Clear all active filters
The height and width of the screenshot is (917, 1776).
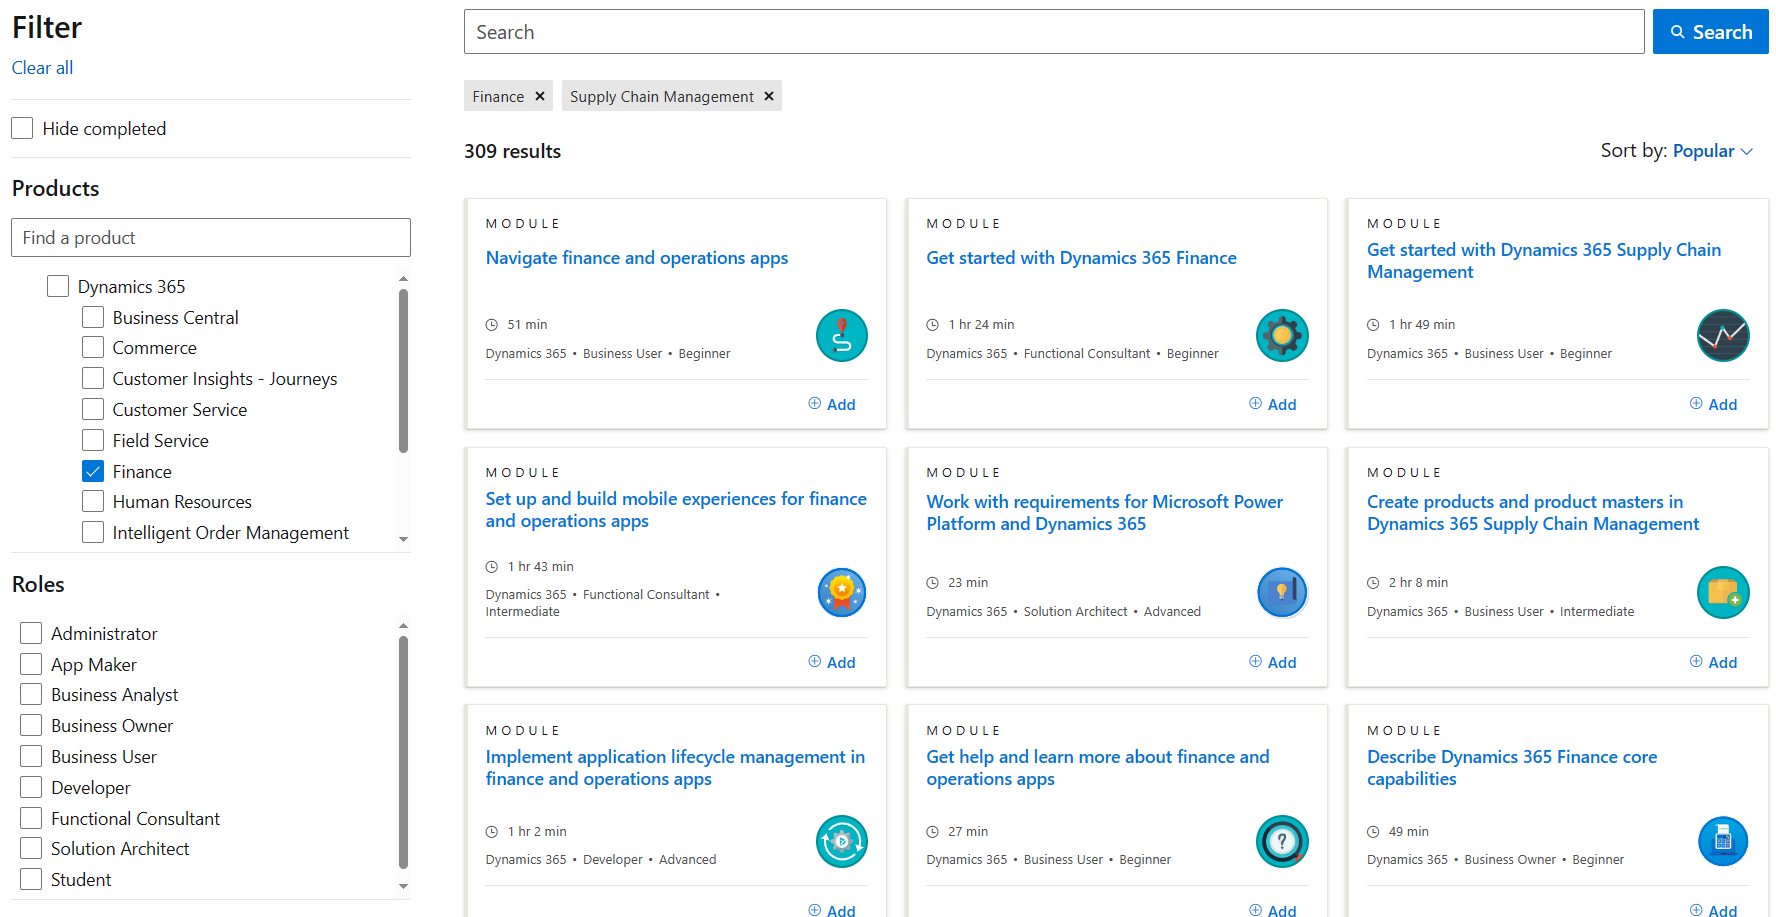[x=42, y=67]
